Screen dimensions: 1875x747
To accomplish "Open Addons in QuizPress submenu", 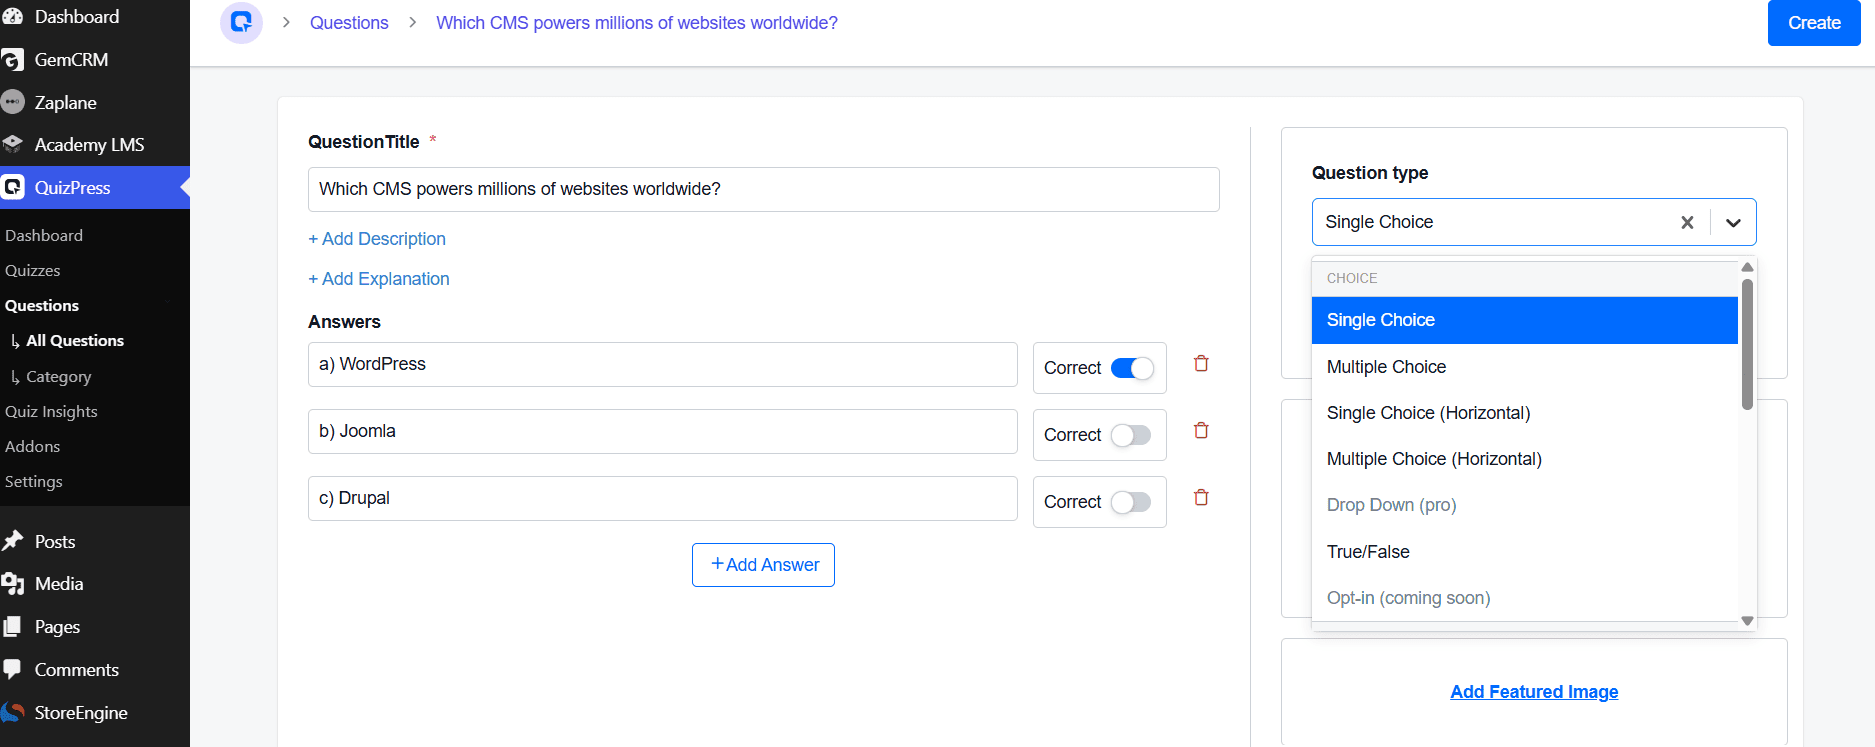I will pos(33,446).
